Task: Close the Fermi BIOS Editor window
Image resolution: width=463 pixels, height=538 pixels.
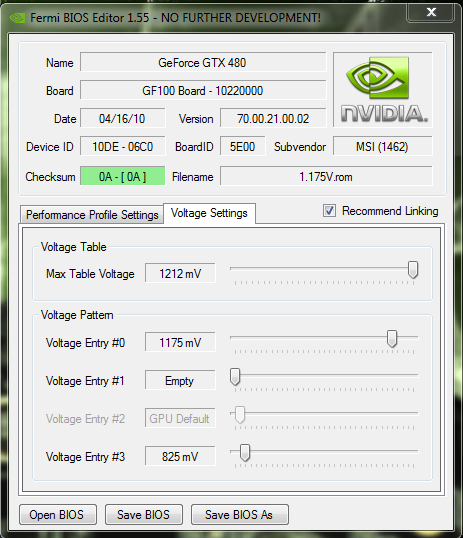Action: 431,13
